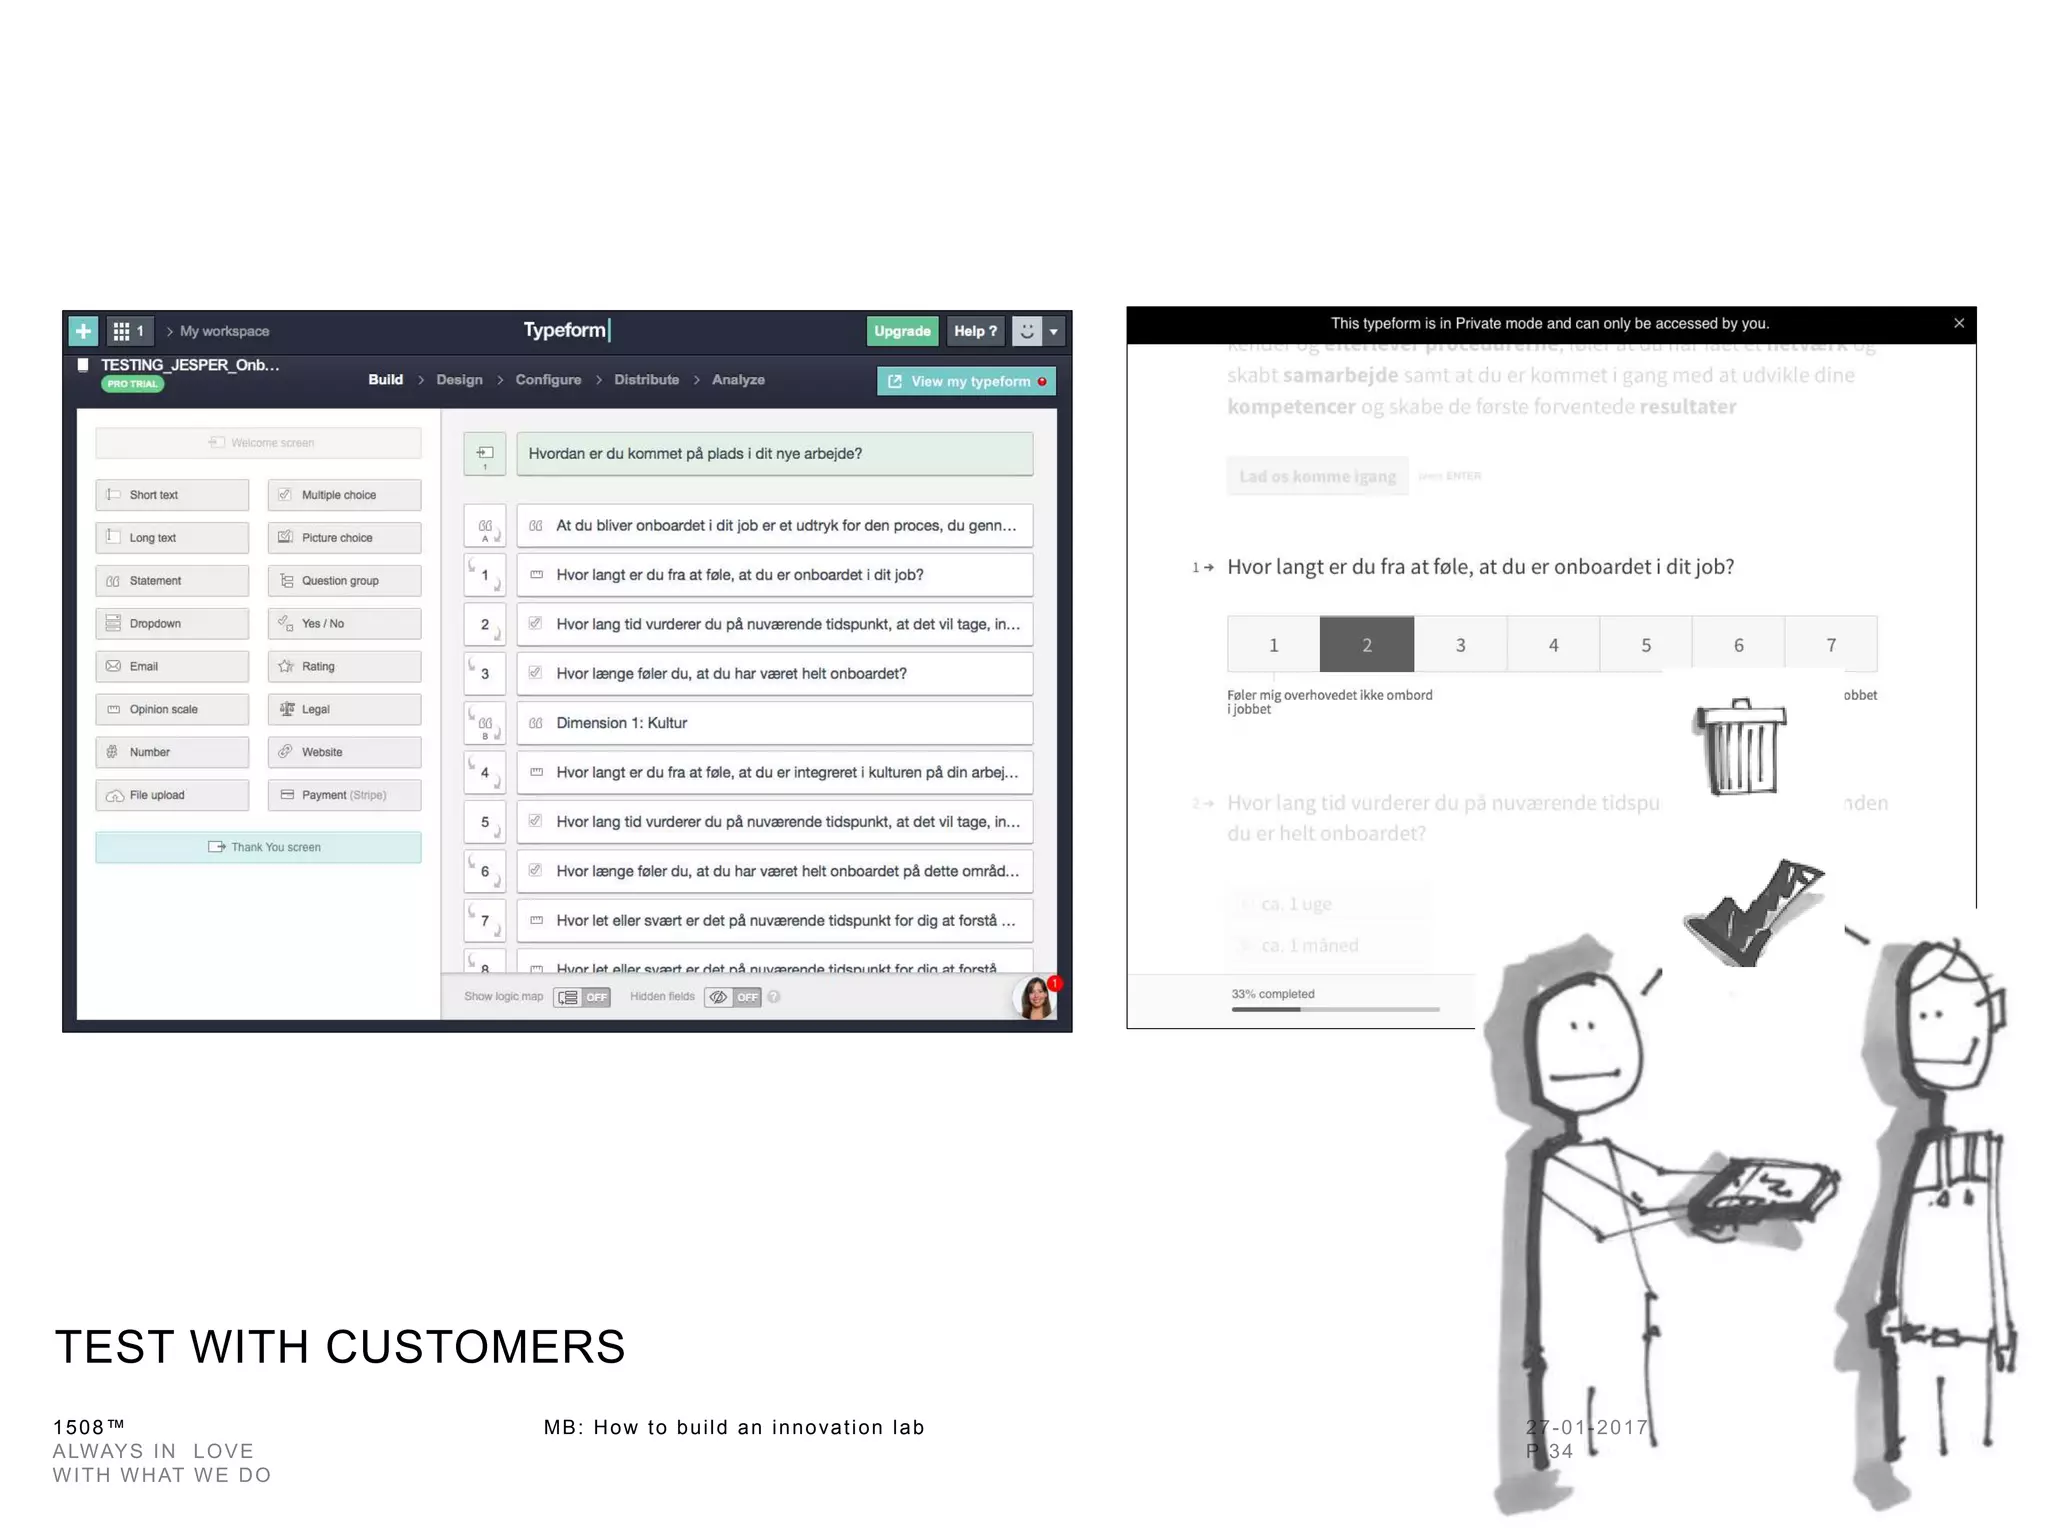The width and height of the screenshot is (2048, 1536).
Task: Add an Email field
Action: (172, 667)
